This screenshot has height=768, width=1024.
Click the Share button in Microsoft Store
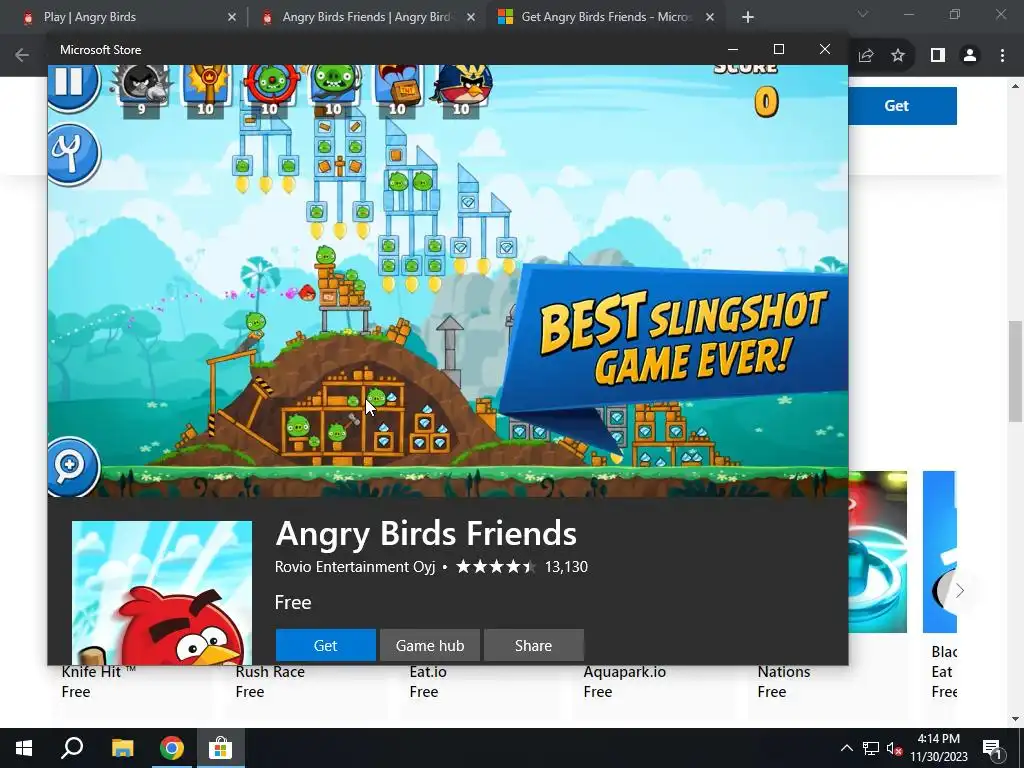tap(534, 645)
